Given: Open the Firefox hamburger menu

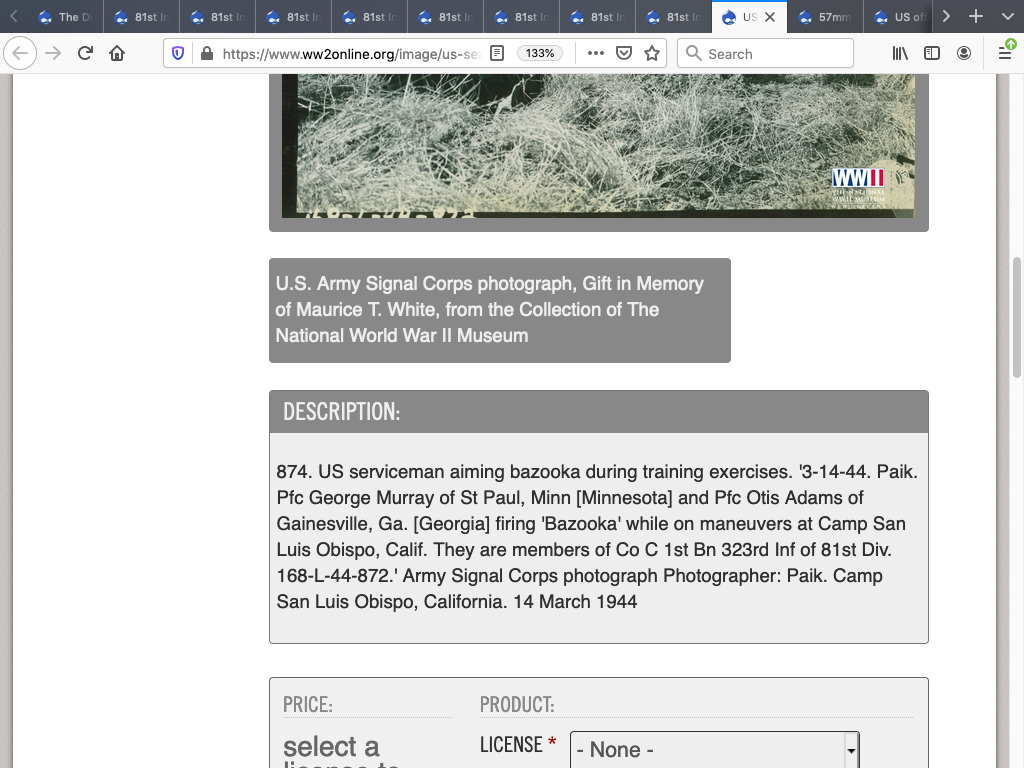Looking at the screenshot, I should [1005, 54].
